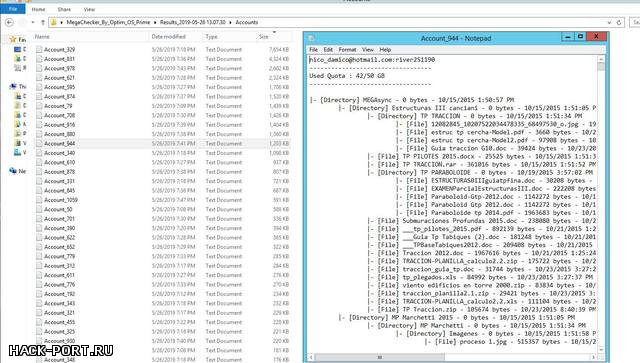Select the Account_595 file icon
640x363 pixels.
39,87
